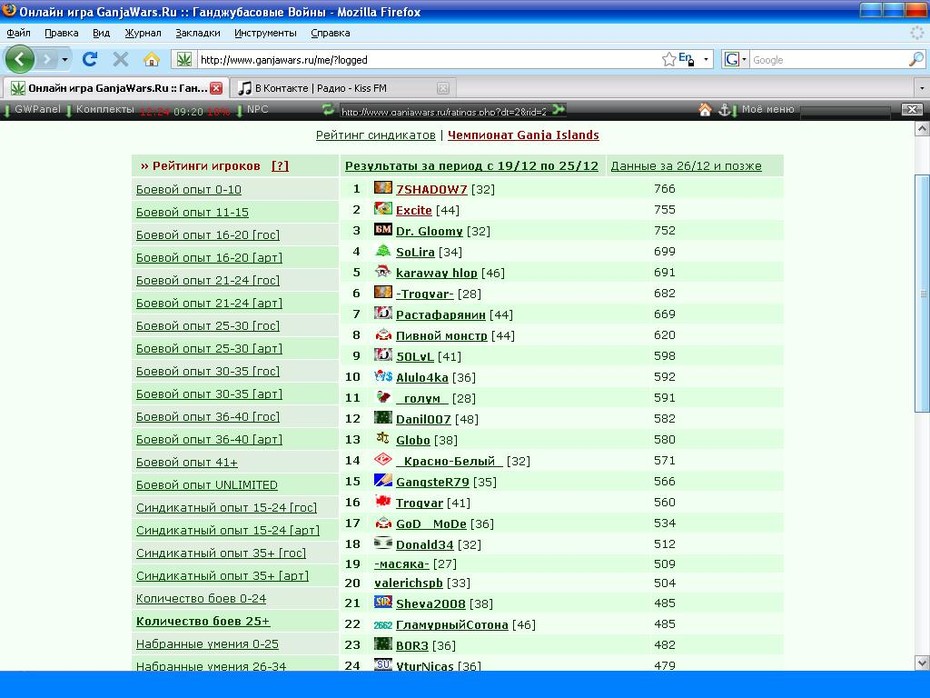Viewport: 930px width, 698px height.
Task: Bookmark this page with the star icon
Action: pos(668,59)
